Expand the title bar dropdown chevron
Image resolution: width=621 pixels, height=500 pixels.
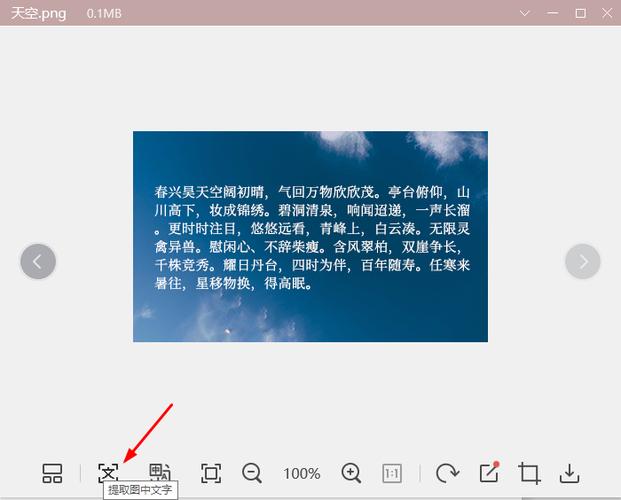click(525, 13)
